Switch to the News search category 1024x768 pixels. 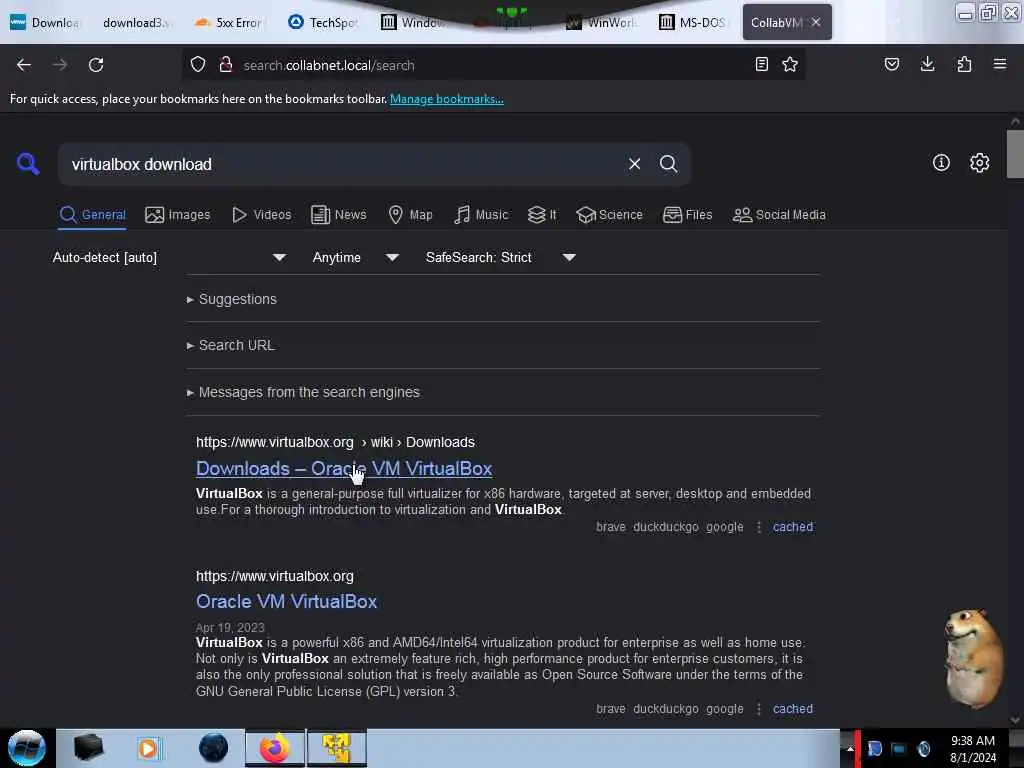(338, 215)
